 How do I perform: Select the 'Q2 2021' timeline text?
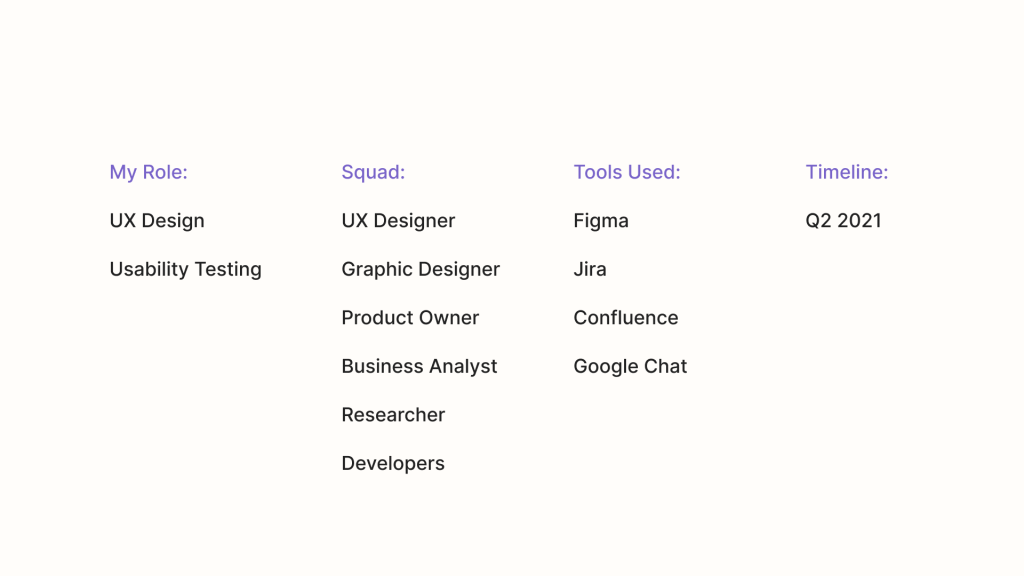[x=843, y=221]
